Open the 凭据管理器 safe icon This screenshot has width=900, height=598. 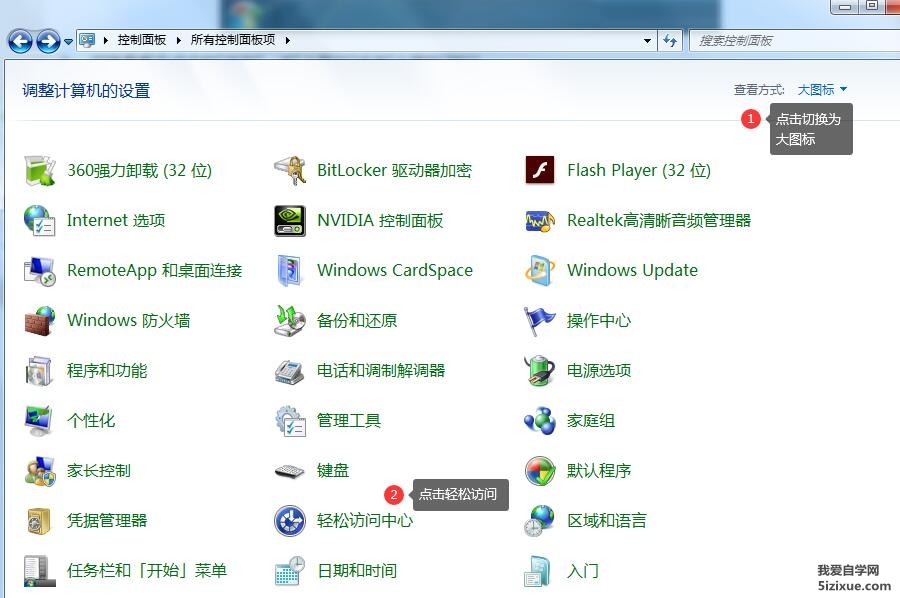tap(40, 521)
